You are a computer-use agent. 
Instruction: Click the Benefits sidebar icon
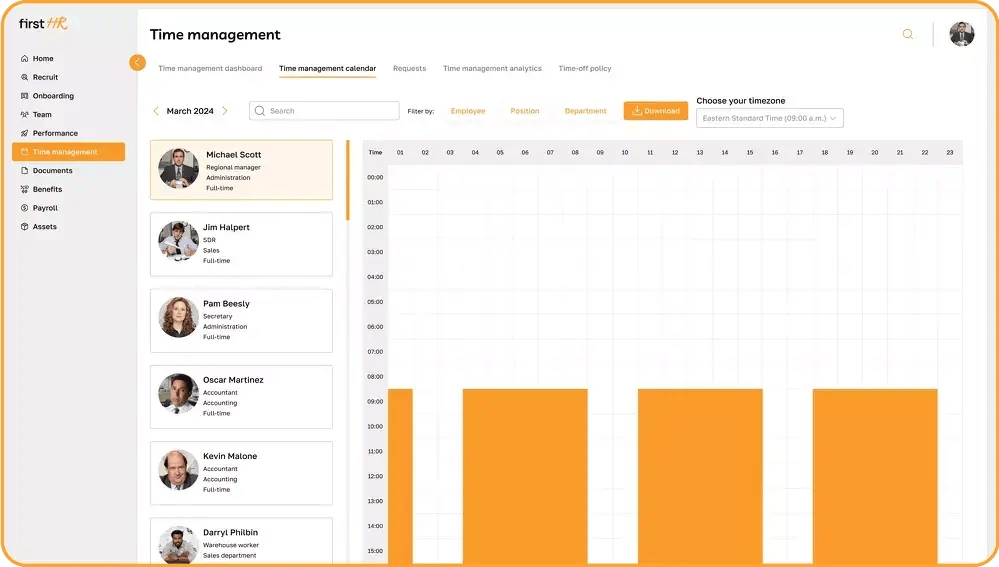(24, 189)
